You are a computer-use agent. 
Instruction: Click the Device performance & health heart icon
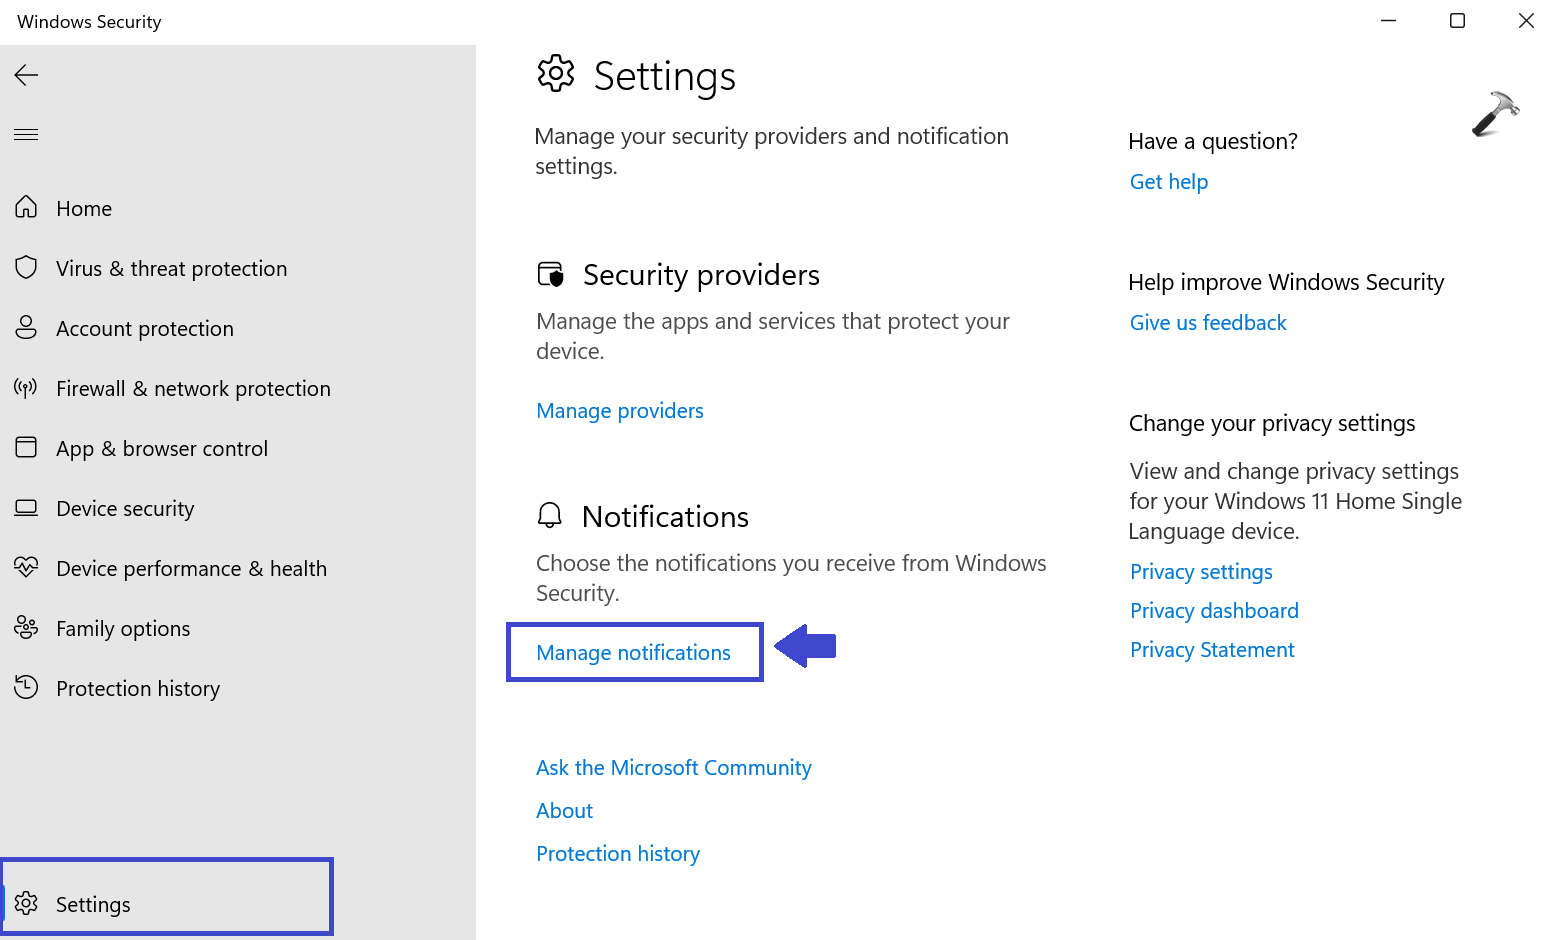(x=27, y=567)
